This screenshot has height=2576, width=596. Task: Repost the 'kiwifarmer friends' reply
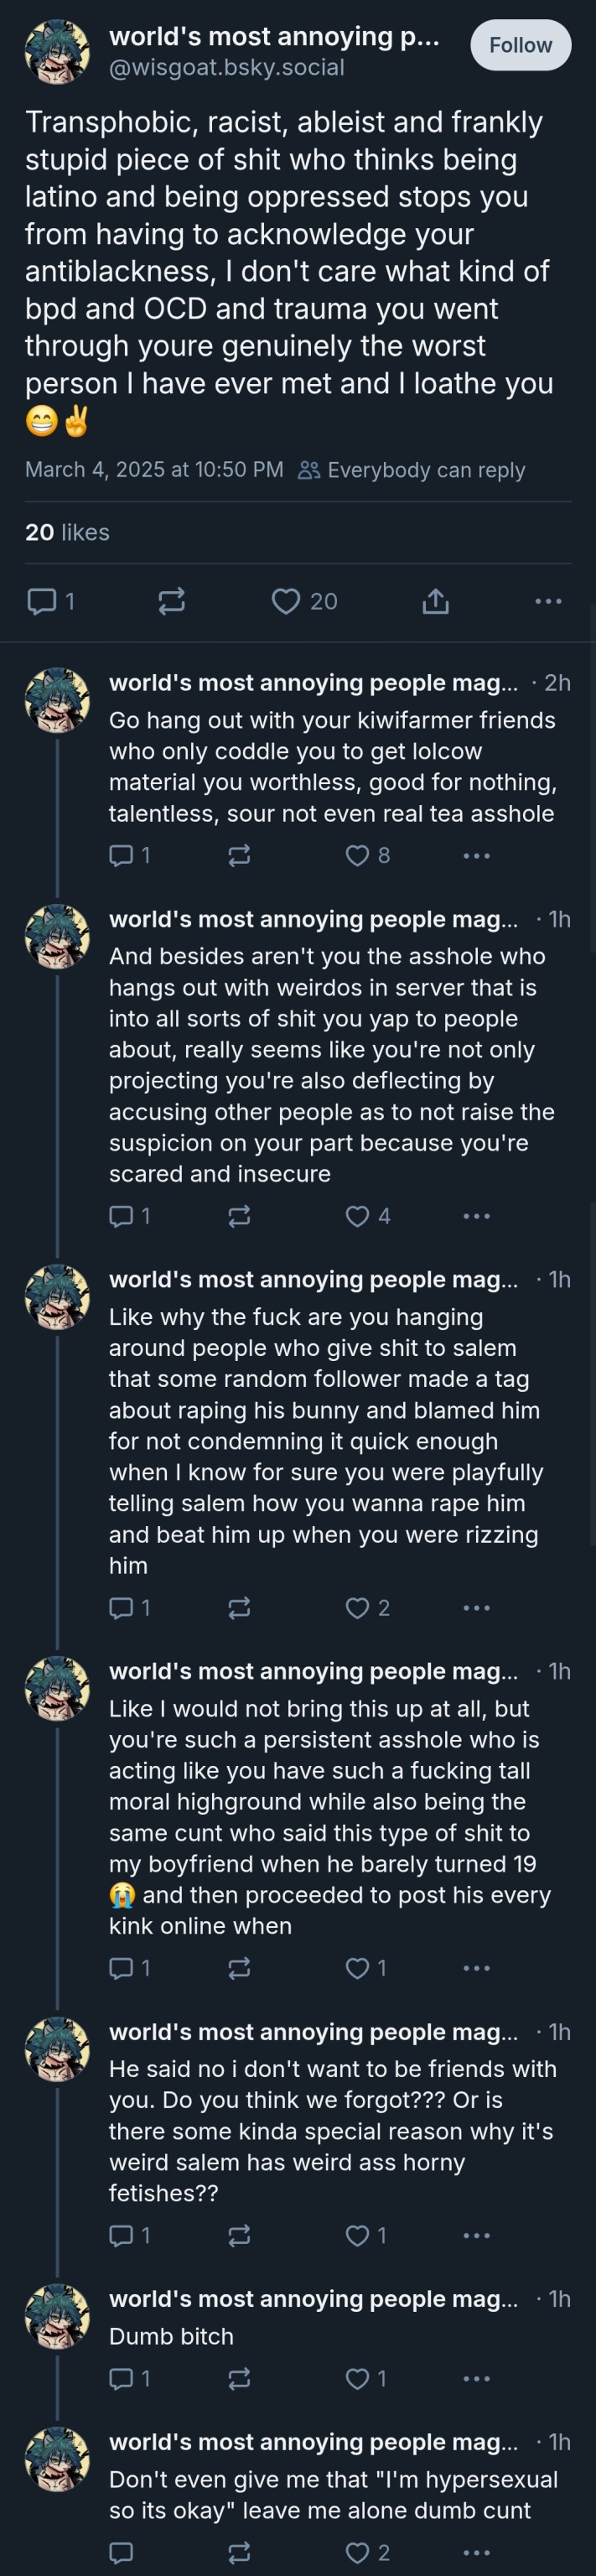[239, 855]
